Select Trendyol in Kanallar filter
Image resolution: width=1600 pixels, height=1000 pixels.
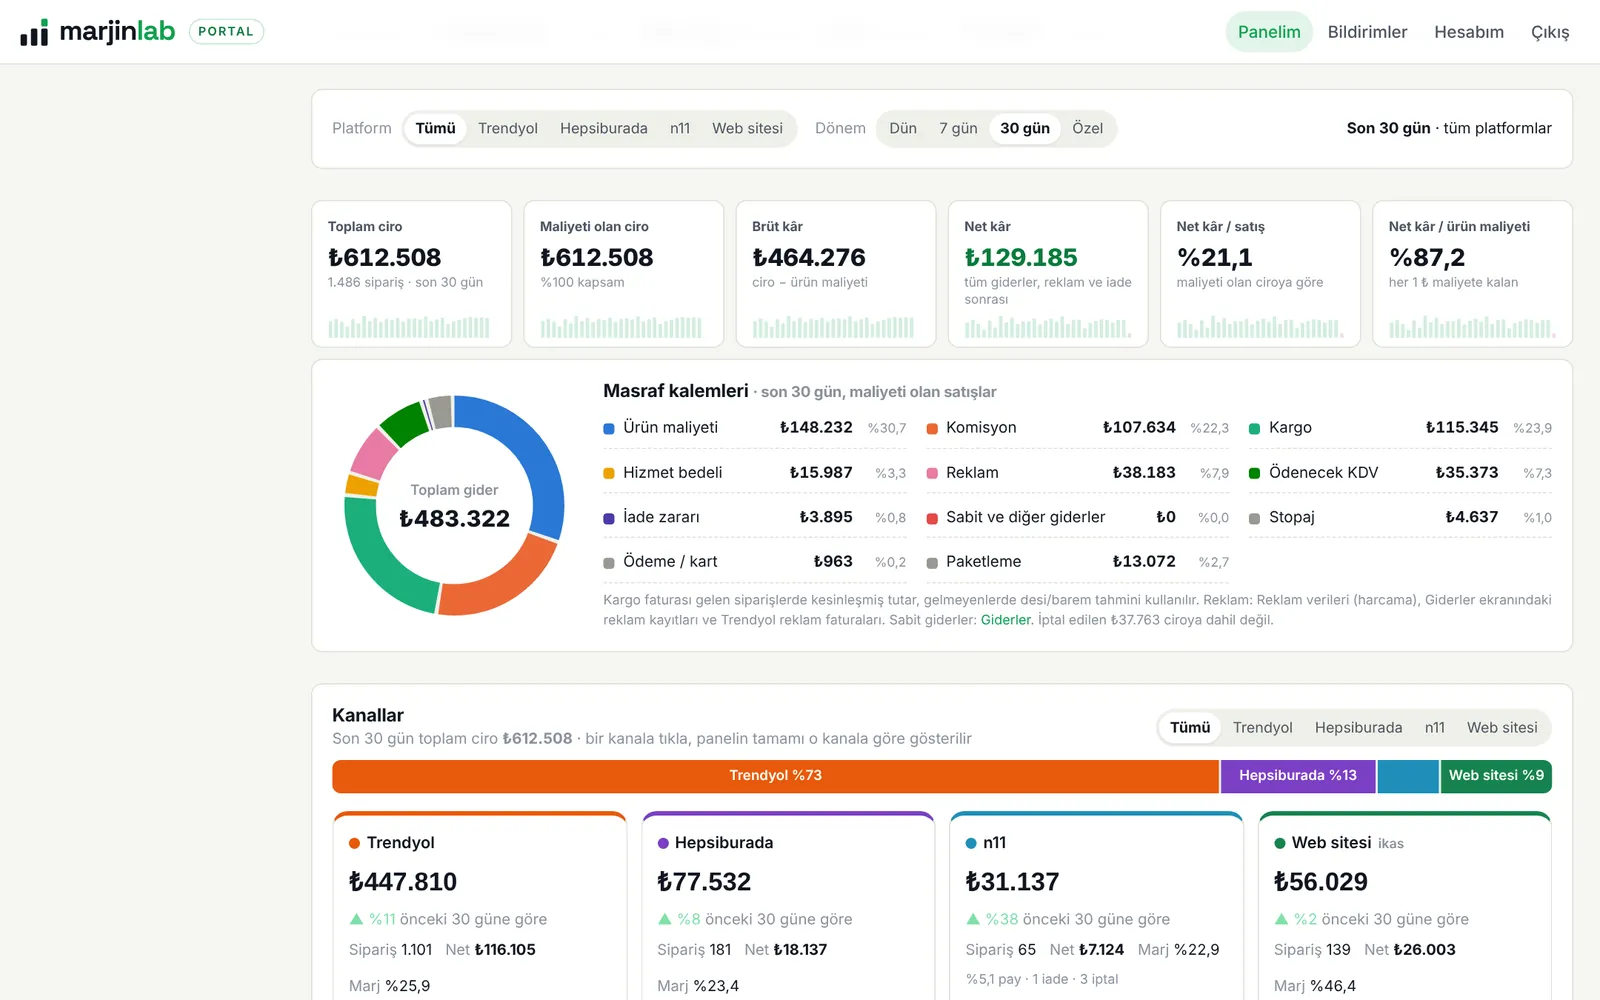point(1262,728)
